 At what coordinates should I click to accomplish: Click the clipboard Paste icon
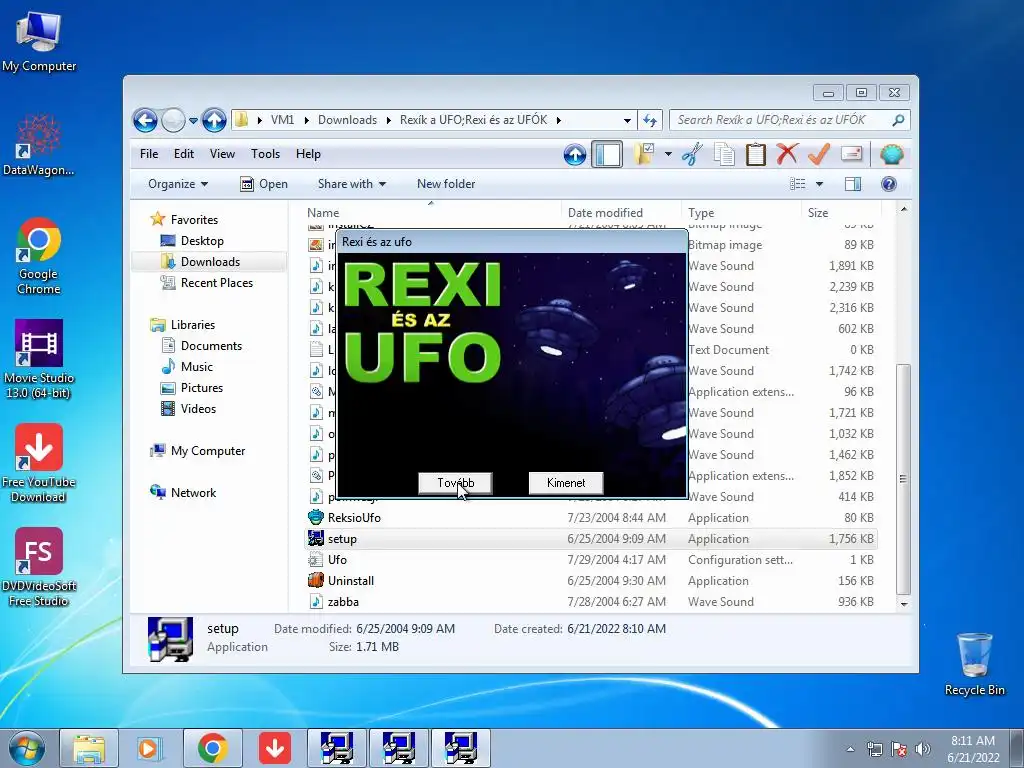(756, 155)
